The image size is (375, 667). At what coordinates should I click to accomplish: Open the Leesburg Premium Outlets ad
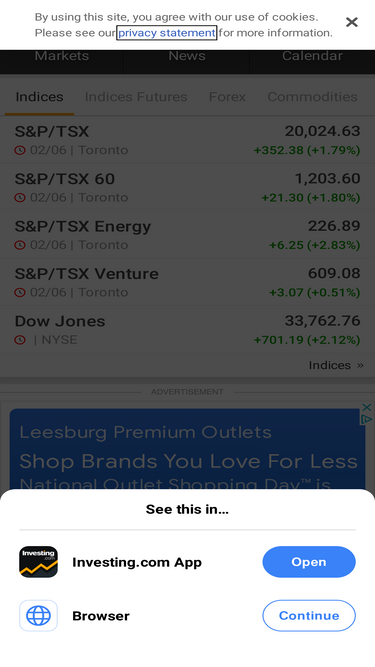point(187,449)
